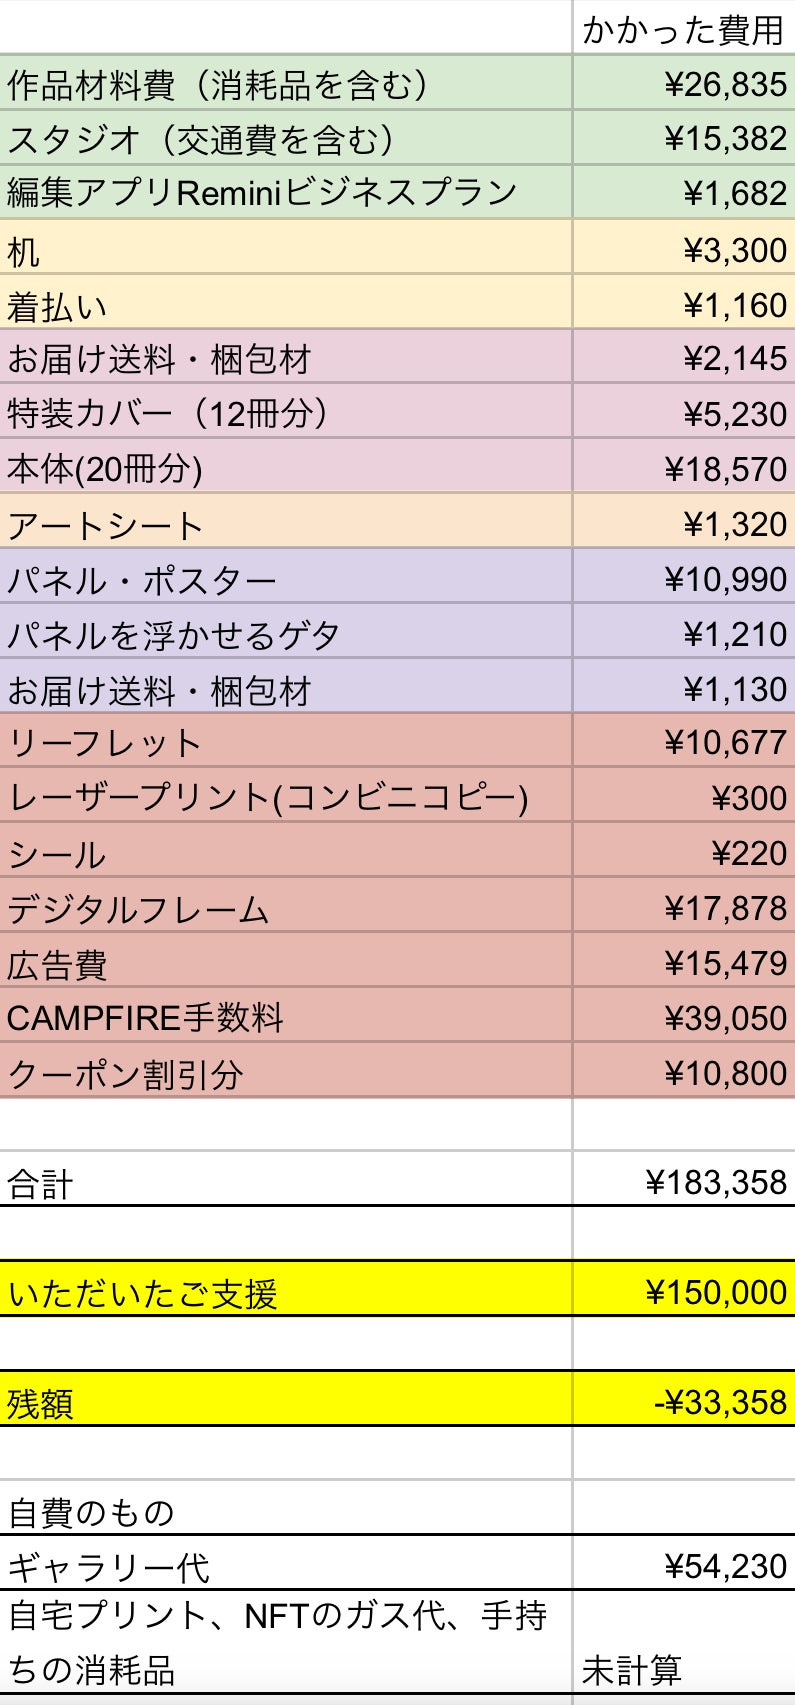This screenshot has width=795, height=1705.
Task: Select the ¥1,130 shipping cost cell
Action: tap(684, 688)
